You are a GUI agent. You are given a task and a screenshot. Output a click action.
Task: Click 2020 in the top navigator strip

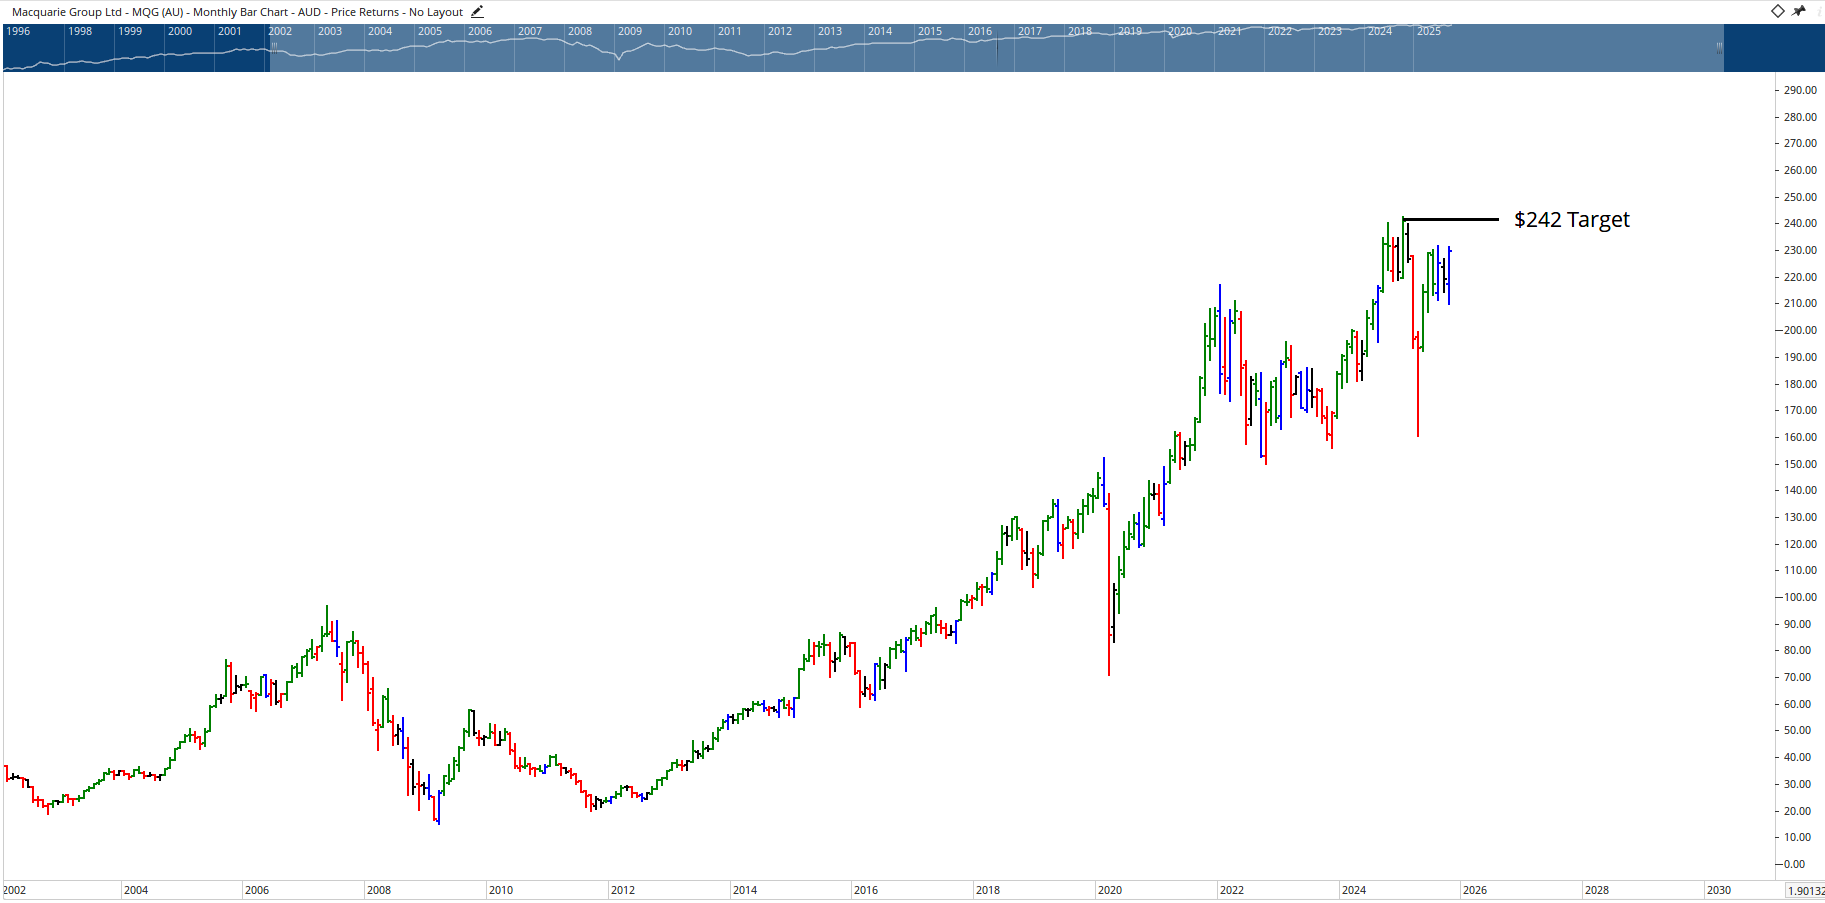[1180, 31]
